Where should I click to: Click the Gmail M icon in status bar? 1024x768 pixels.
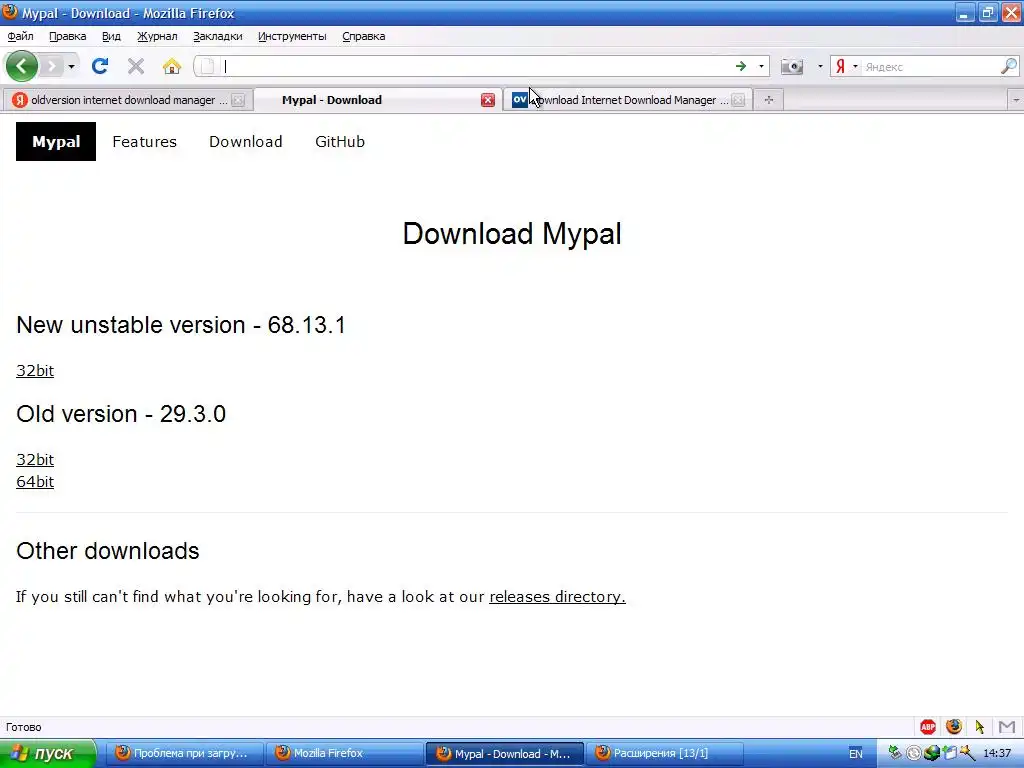(1007, 726)
